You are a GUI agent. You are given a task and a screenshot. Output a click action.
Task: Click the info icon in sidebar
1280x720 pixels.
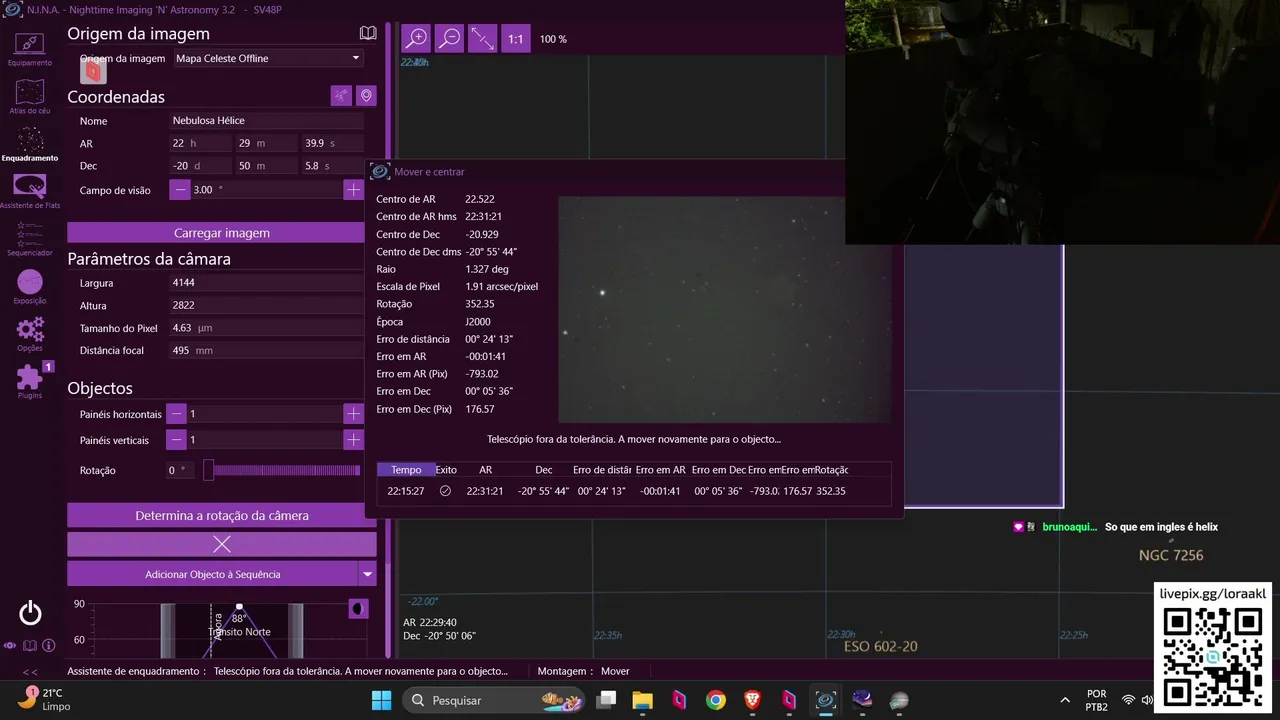(x=47, y=646)
